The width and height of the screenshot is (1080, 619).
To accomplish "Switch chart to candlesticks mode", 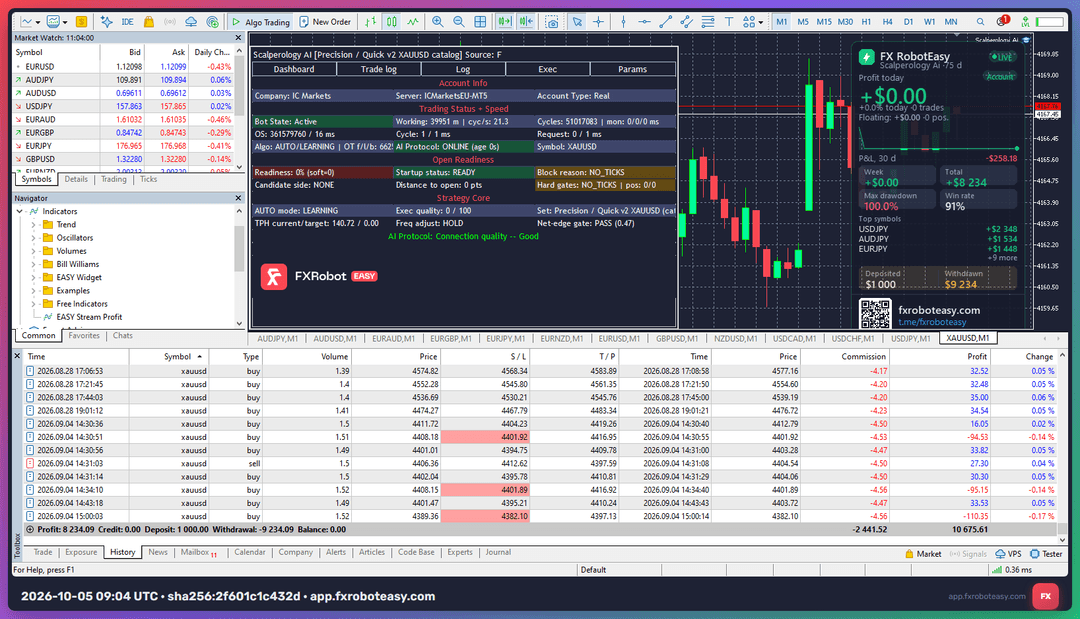I will click(x=391, y=21).
